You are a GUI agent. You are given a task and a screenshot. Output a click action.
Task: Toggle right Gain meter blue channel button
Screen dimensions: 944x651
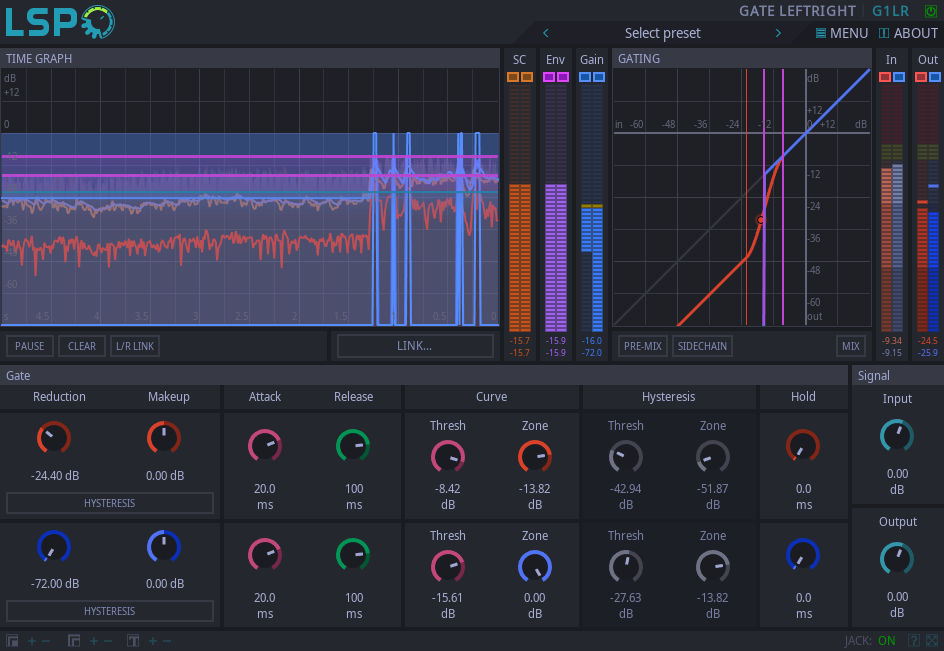click(x=598, y=77)
